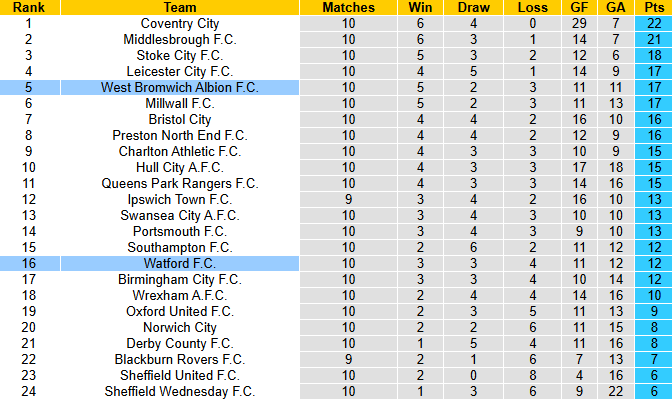Click the GF column header
The image size is (672, 401).
tap(577, 7)
